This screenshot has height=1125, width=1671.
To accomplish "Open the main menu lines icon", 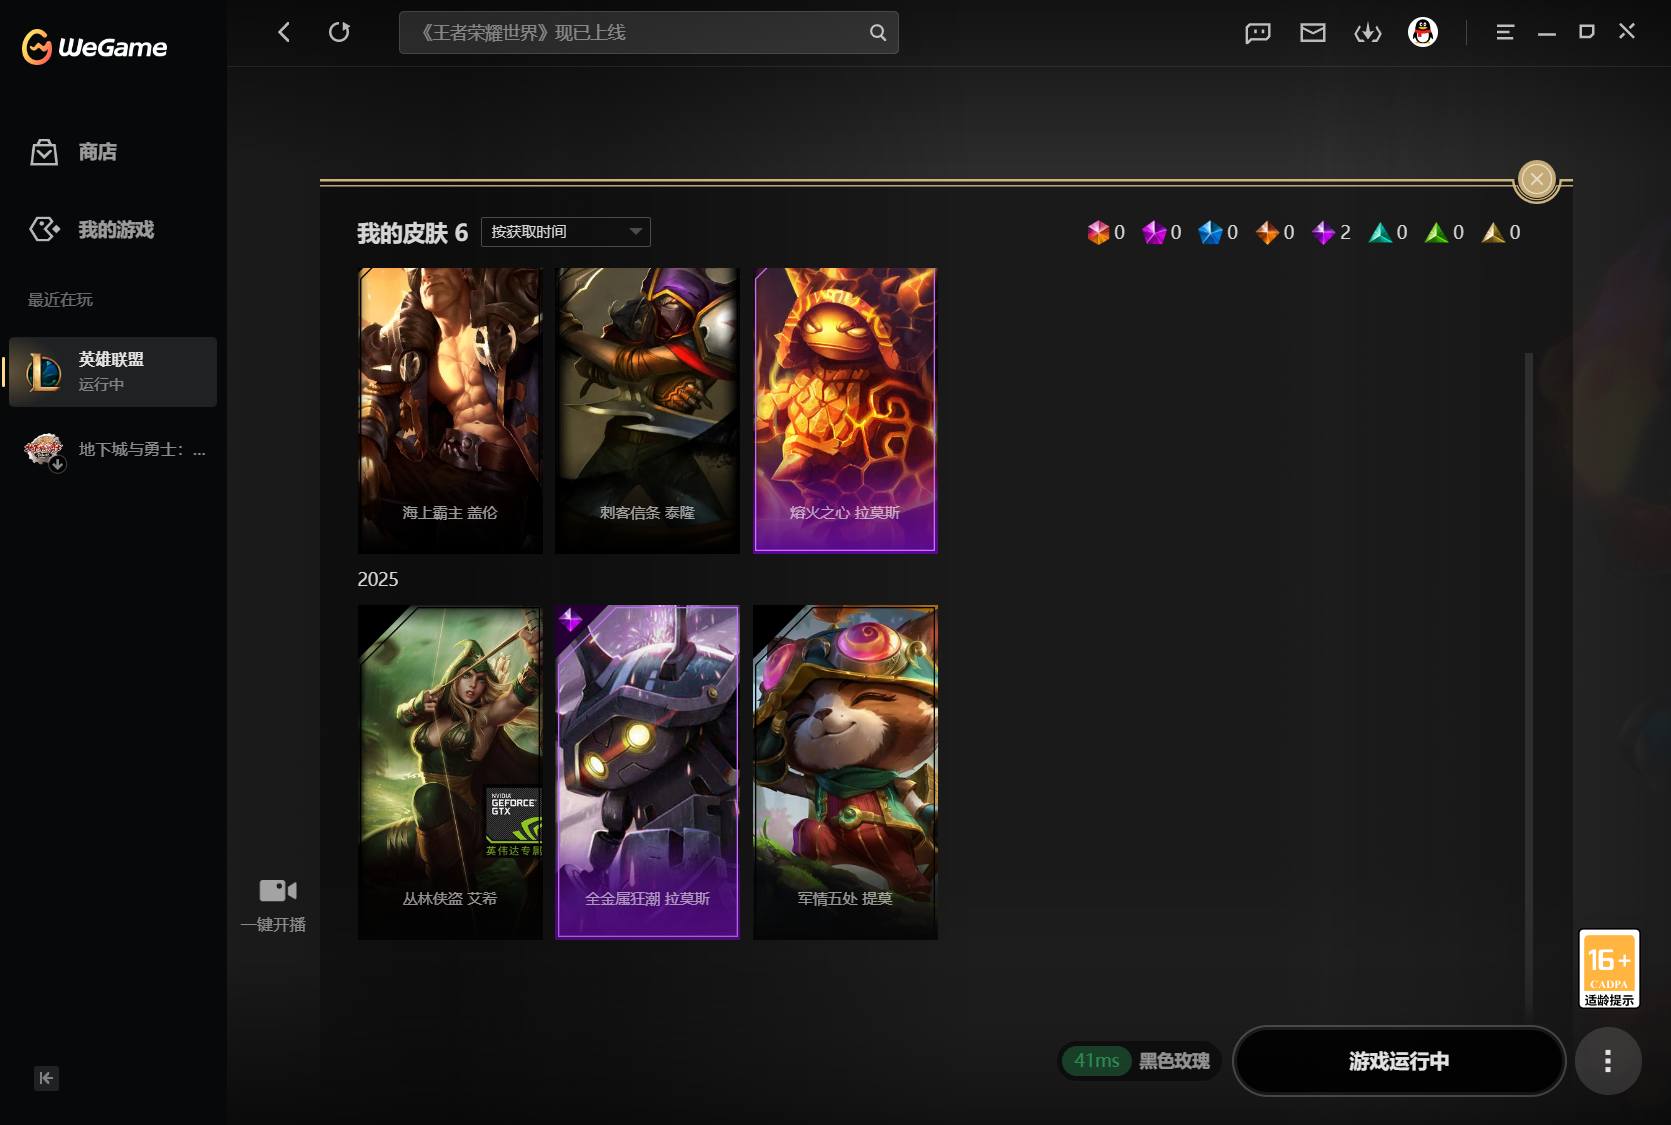I will (1504, 32).
